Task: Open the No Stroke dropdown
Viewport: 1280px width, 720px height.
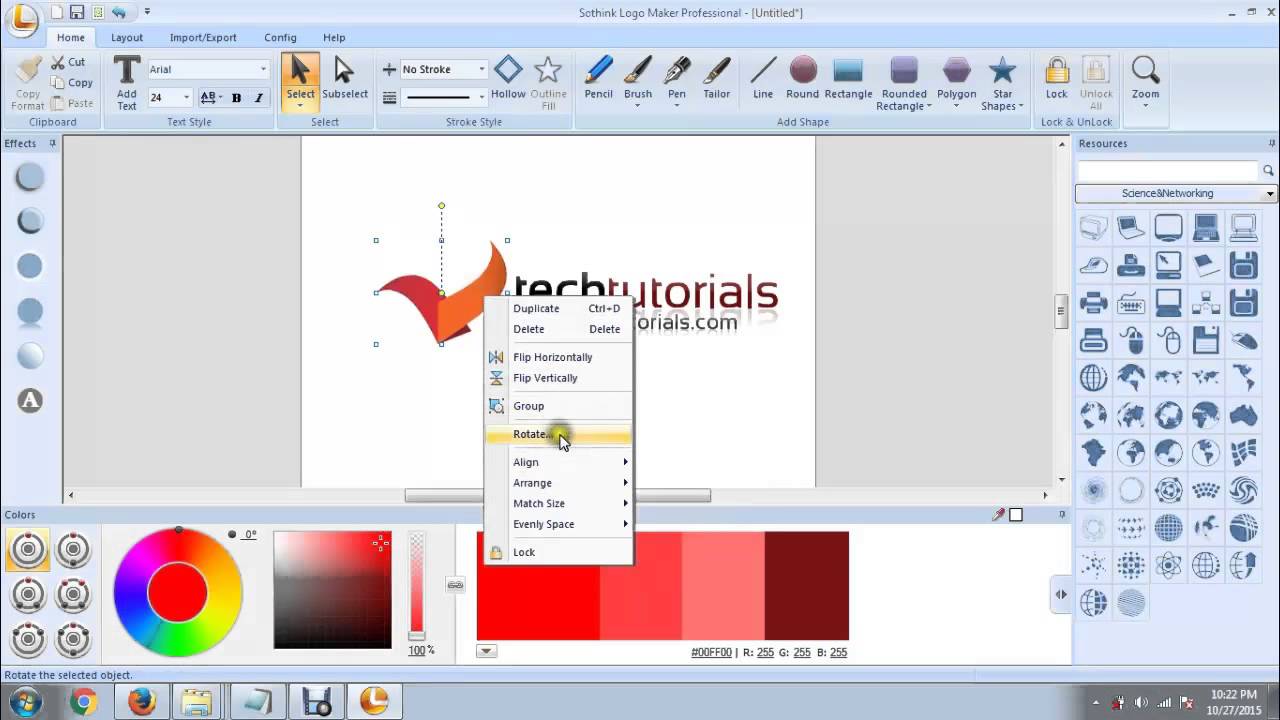Action: (481, 69)
